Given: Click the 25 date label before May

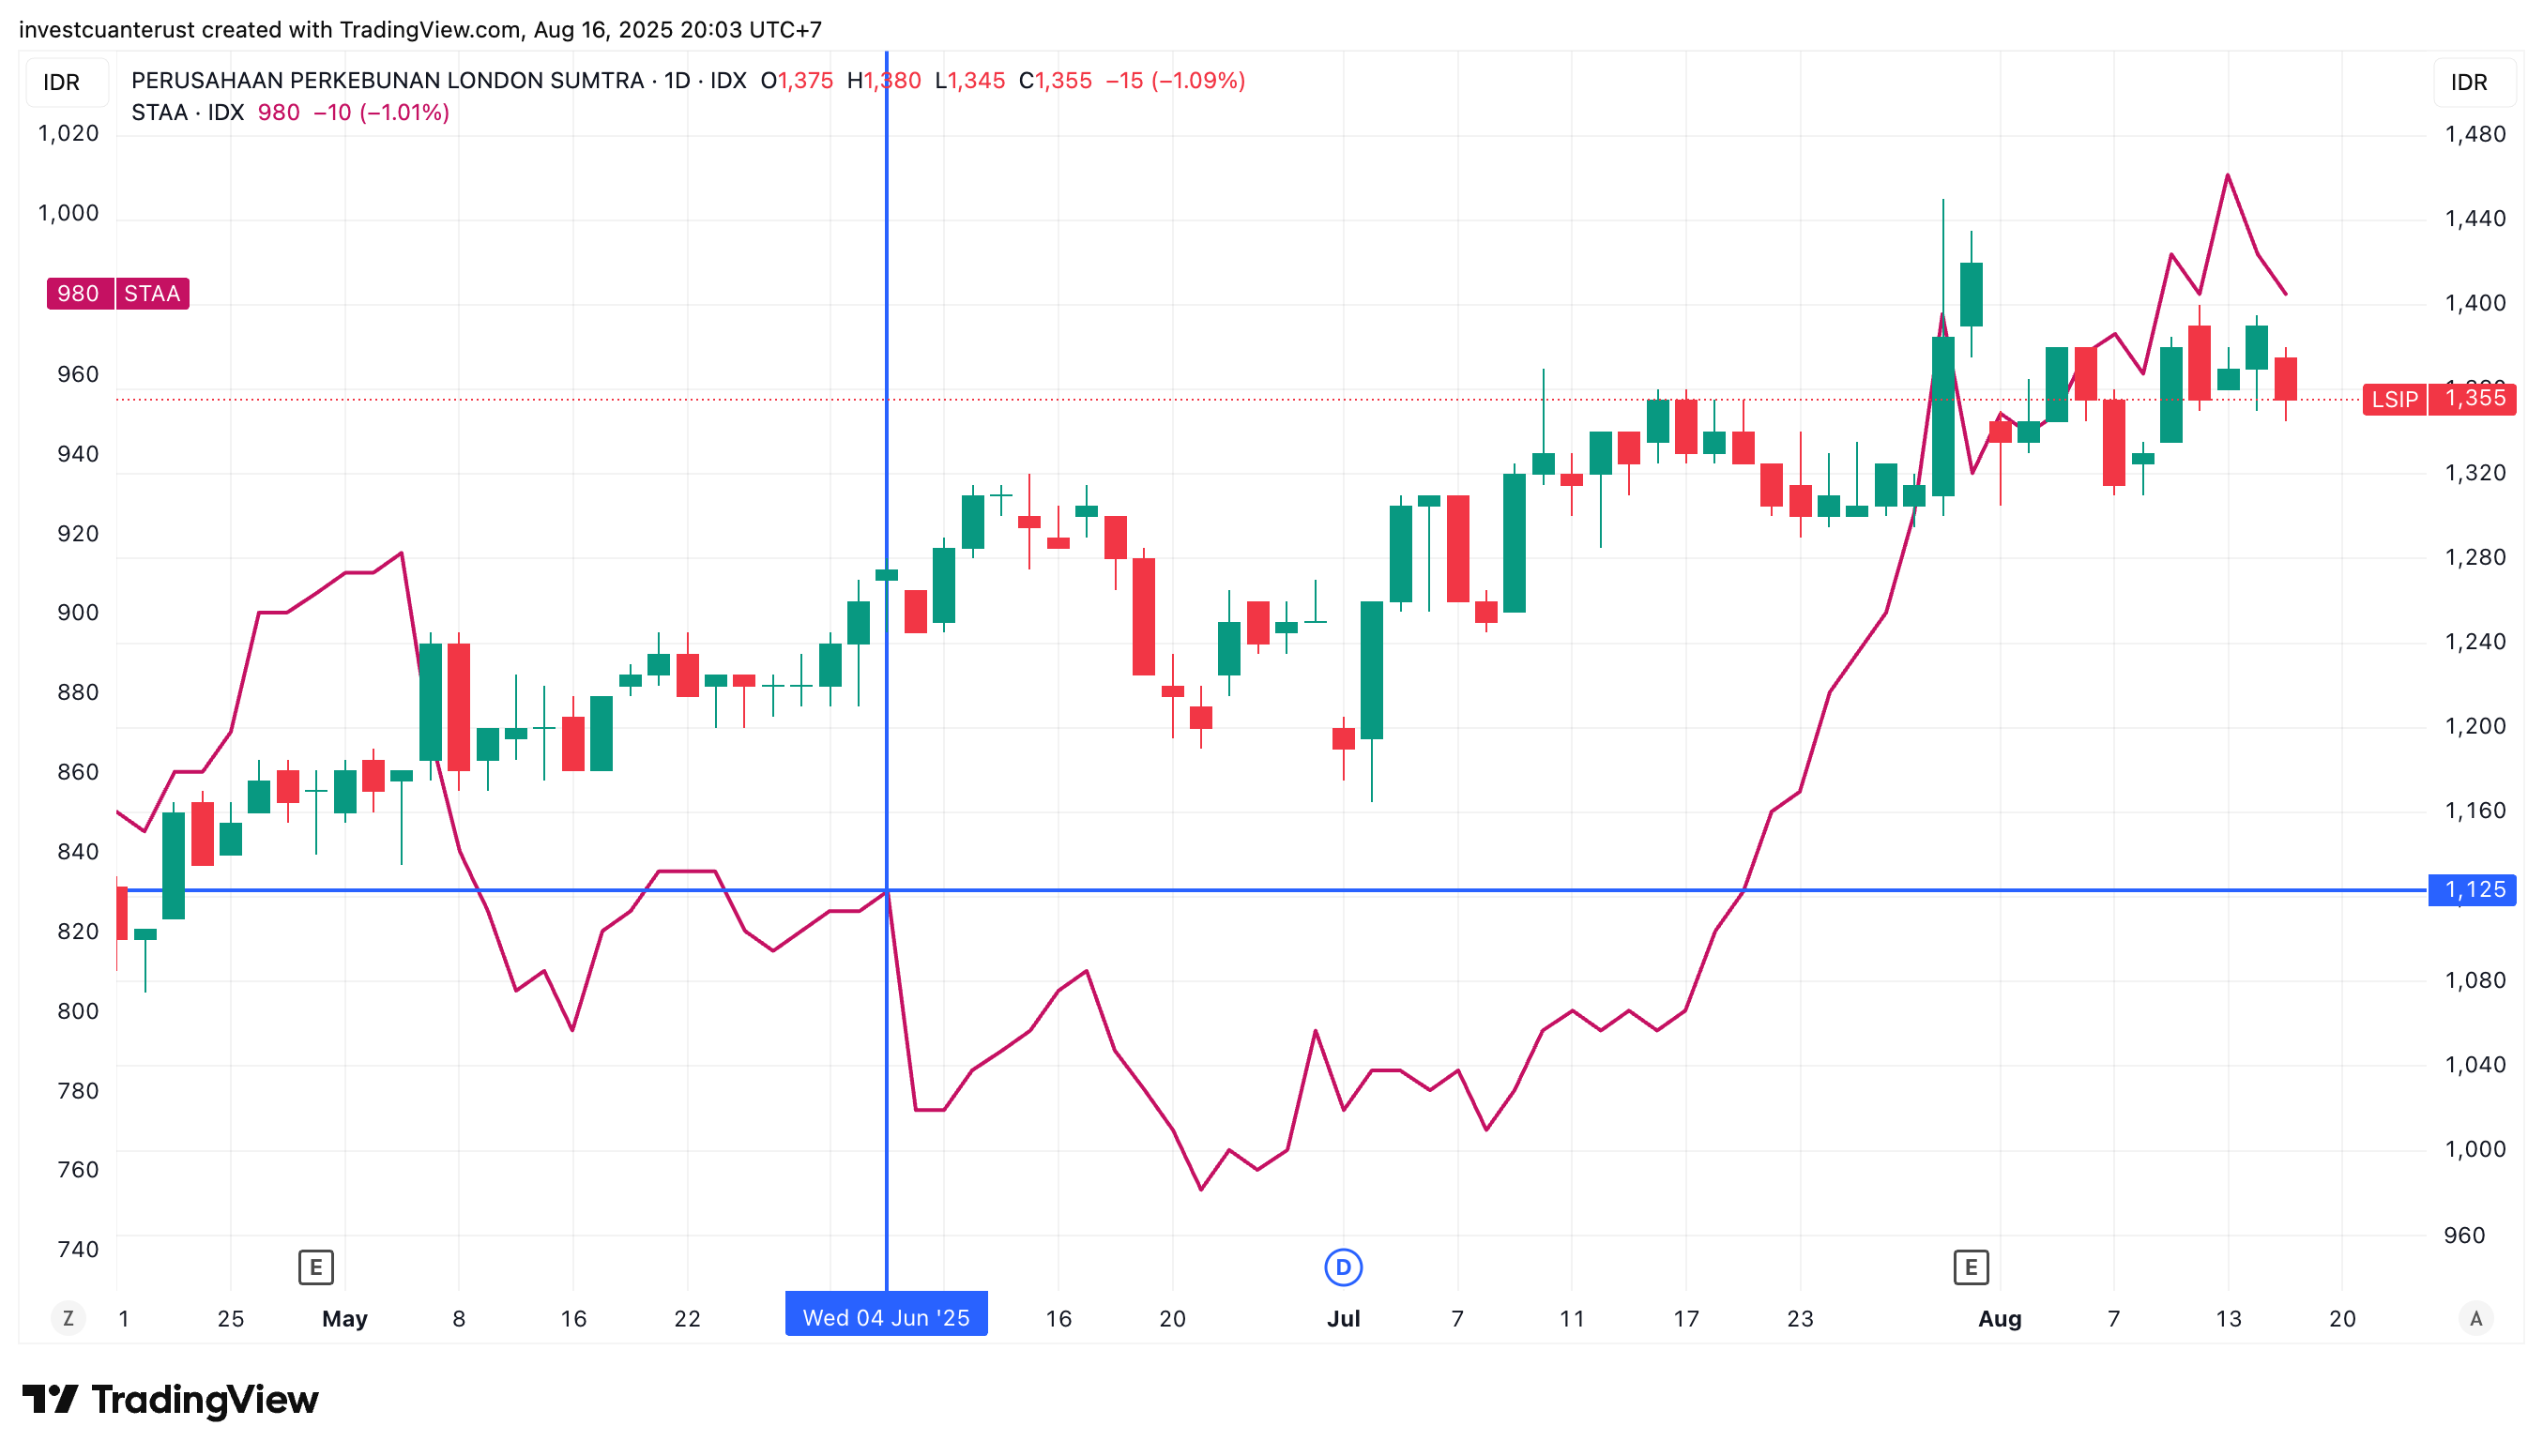Looking at the screenshot, I should click(230, 1318).
